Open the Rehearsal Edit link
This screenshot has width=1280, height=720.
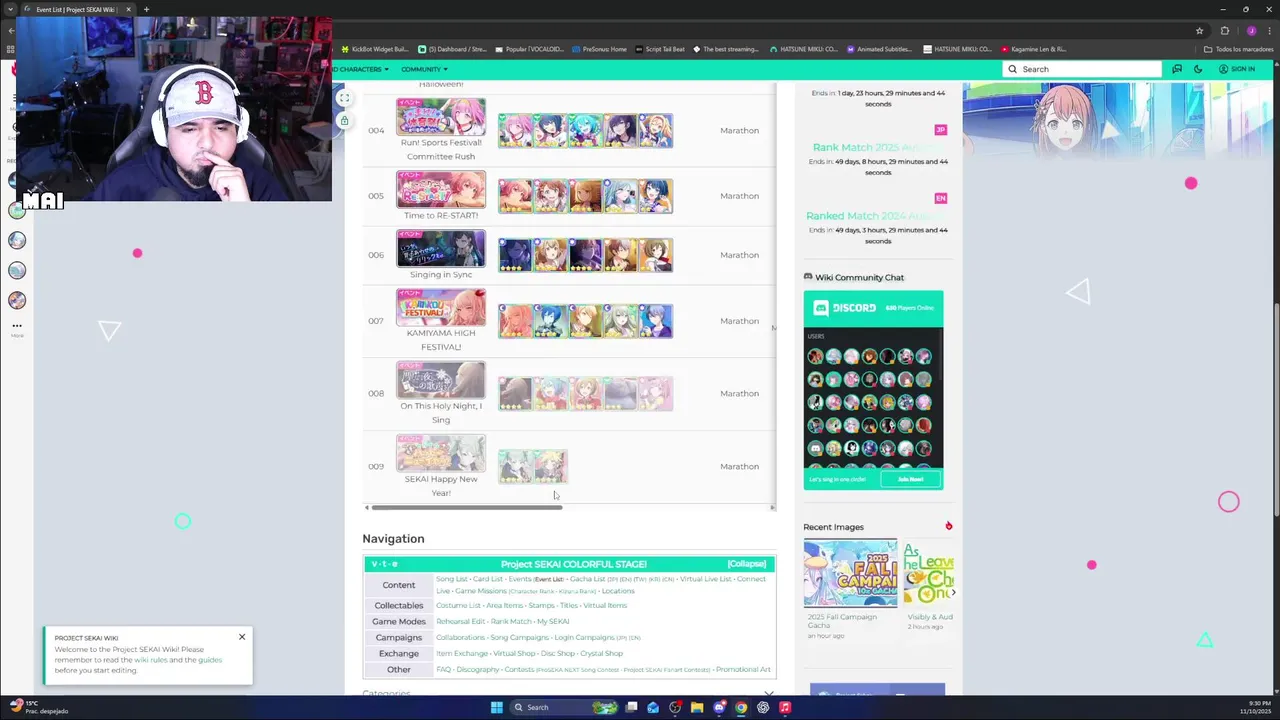(460, 621)
